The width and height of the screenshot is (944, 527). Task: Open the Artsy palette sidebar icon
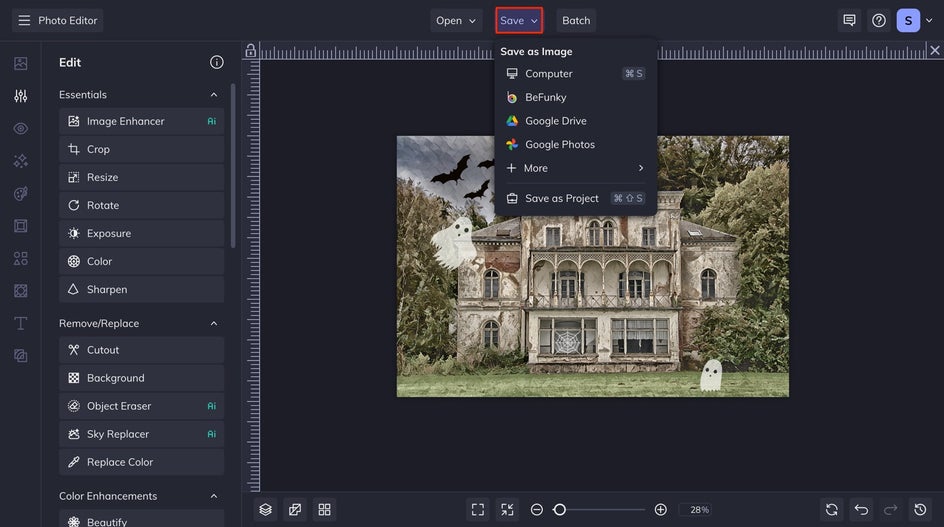click(20, 193)
